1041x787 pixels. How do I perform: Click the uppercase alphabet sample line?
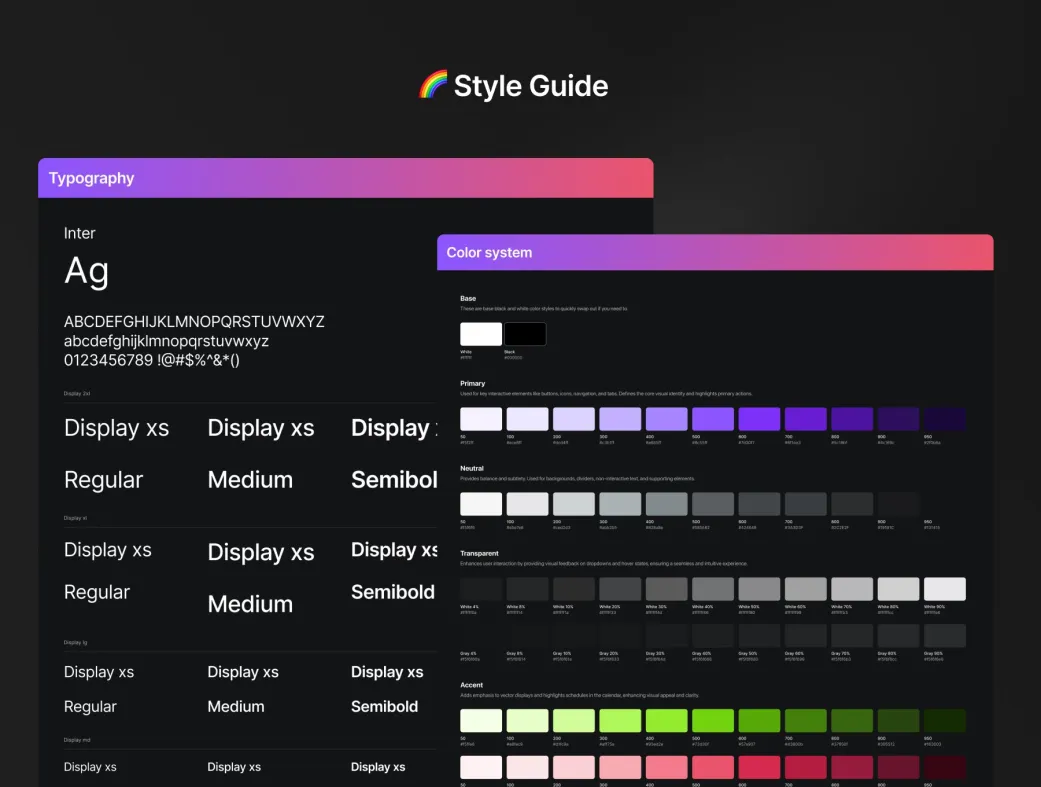click(x=194, y=322)
